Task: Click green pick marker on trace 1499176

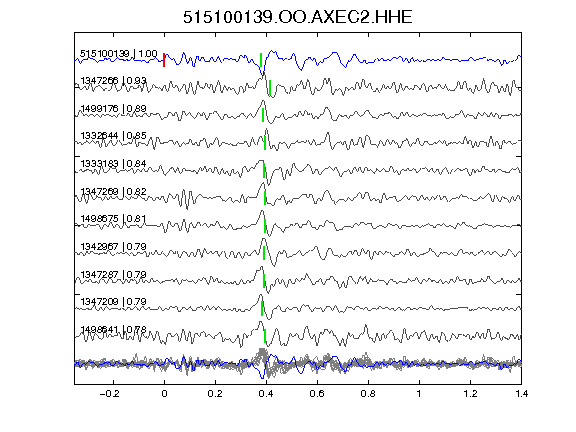Action: (x=263, y=115)
